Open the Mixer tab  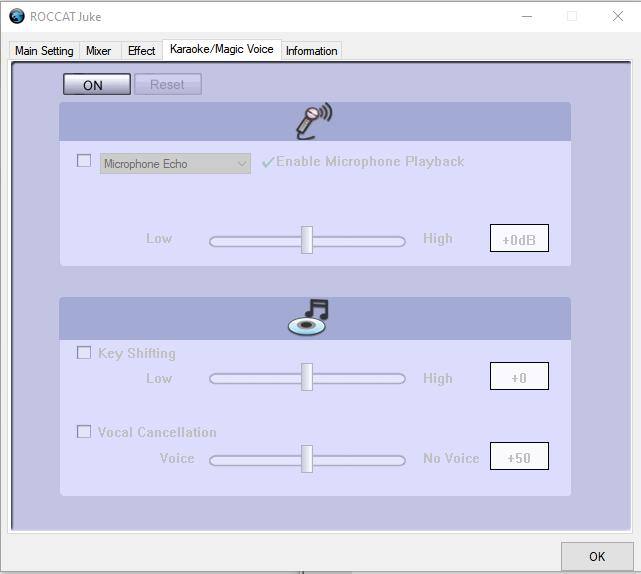(98, 51)
